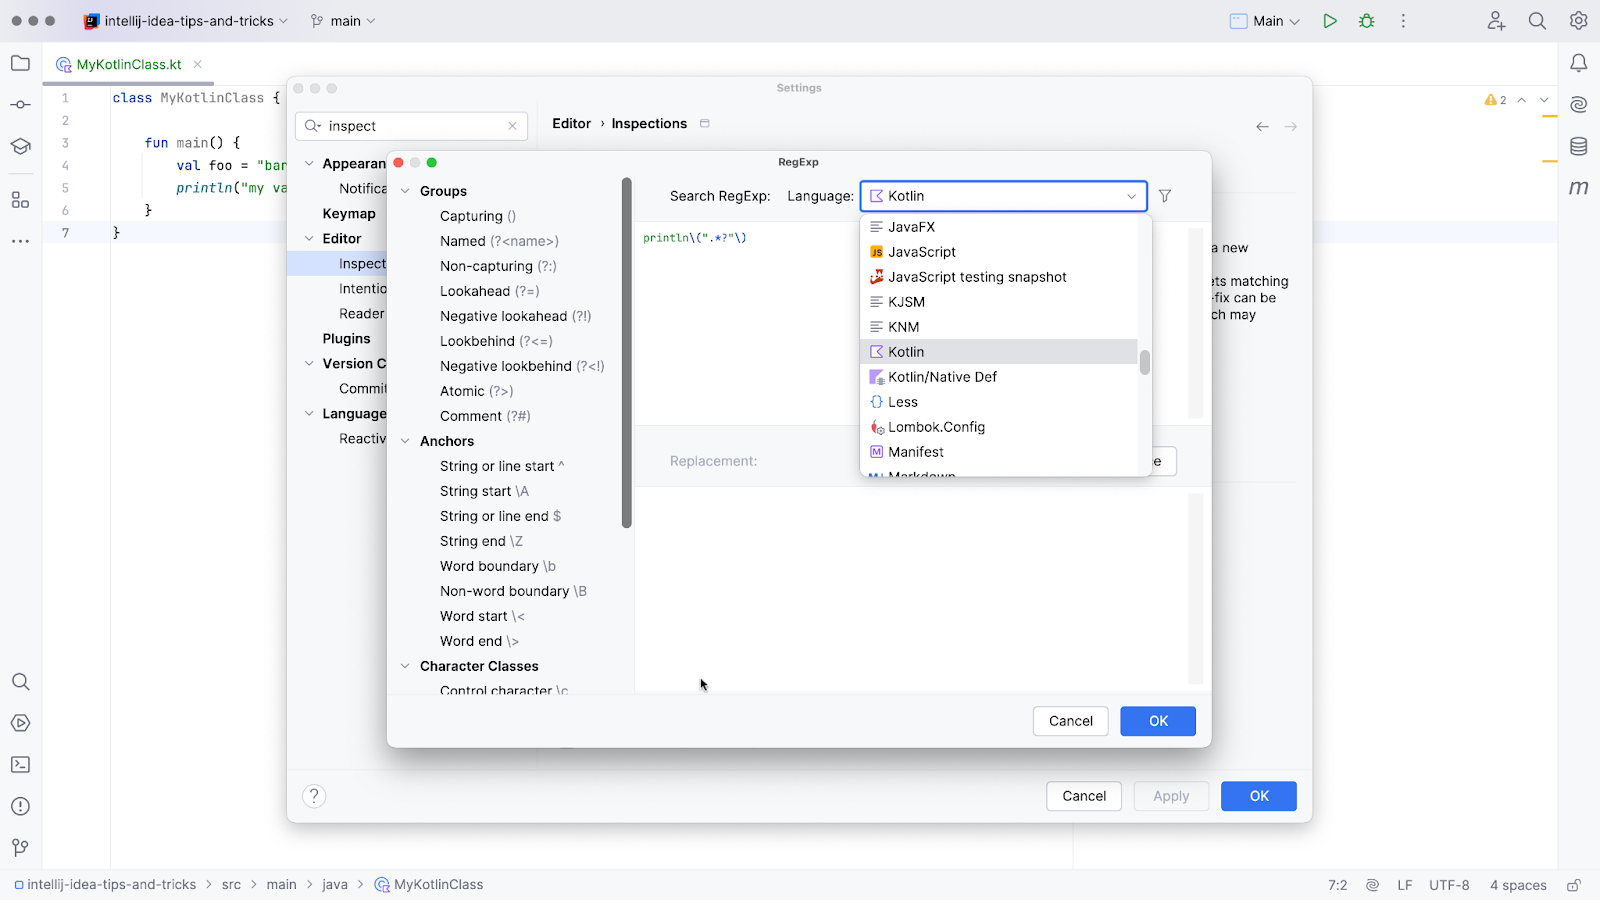This screenshot has width=1600, height=900.
Task: Collapse the Groups section
Action: 405,191
